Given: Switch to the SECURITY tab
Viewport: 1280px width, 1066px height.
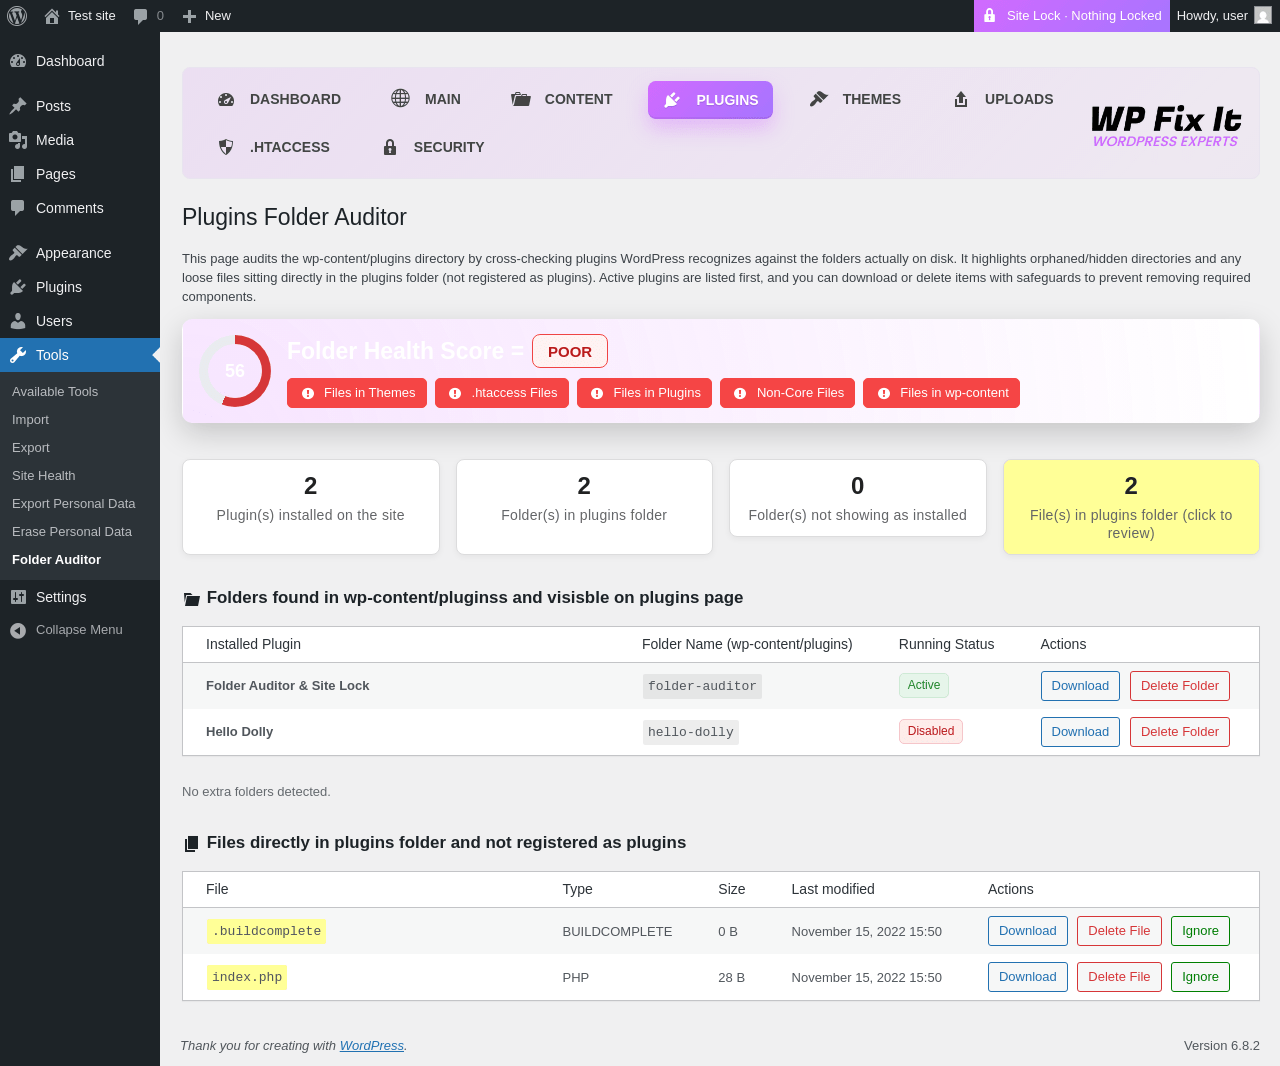Looking at the screenshot, I should click(x=434, y=147).
